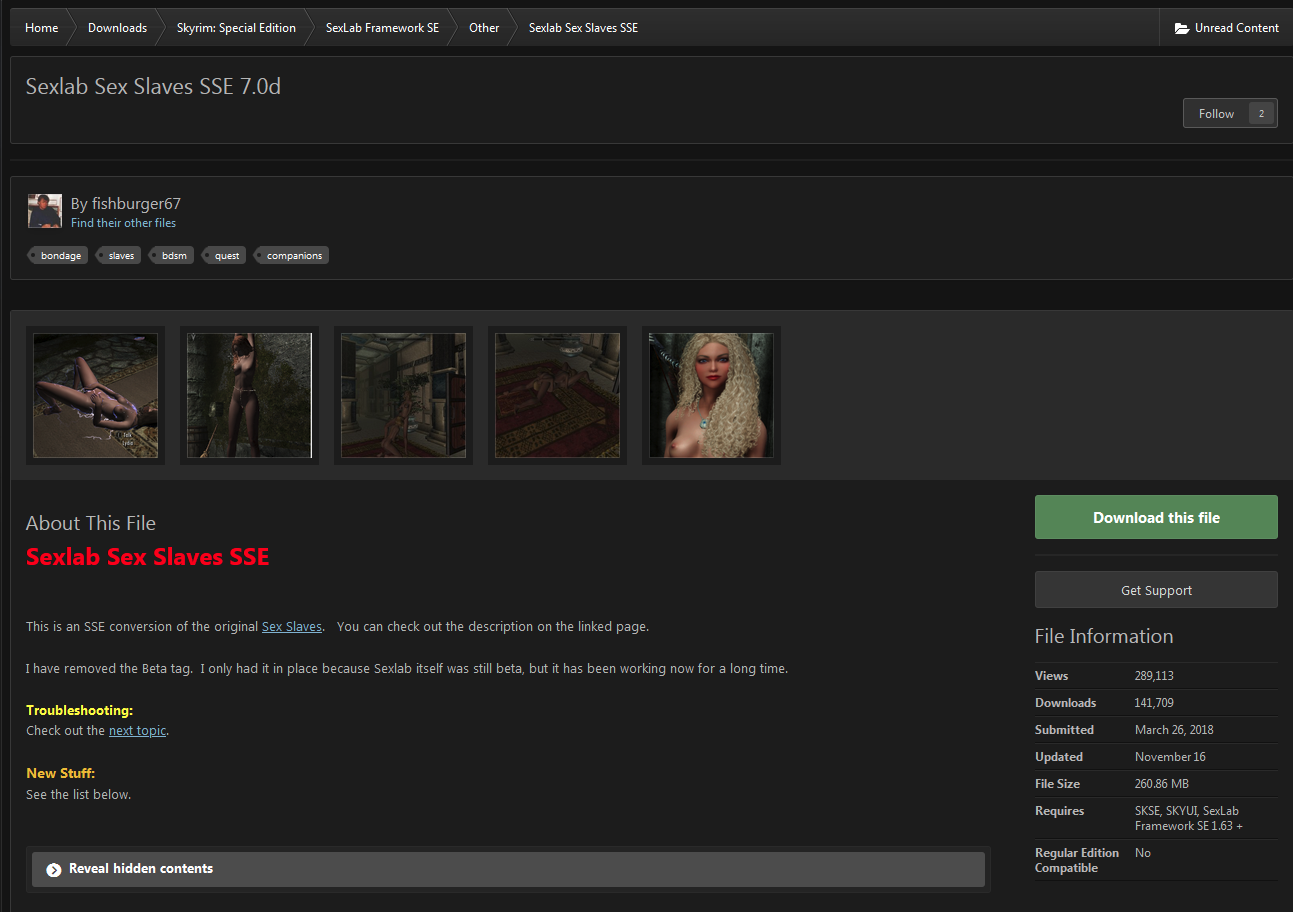
Task: Click Download this file button
Action: click(1156, 517)
